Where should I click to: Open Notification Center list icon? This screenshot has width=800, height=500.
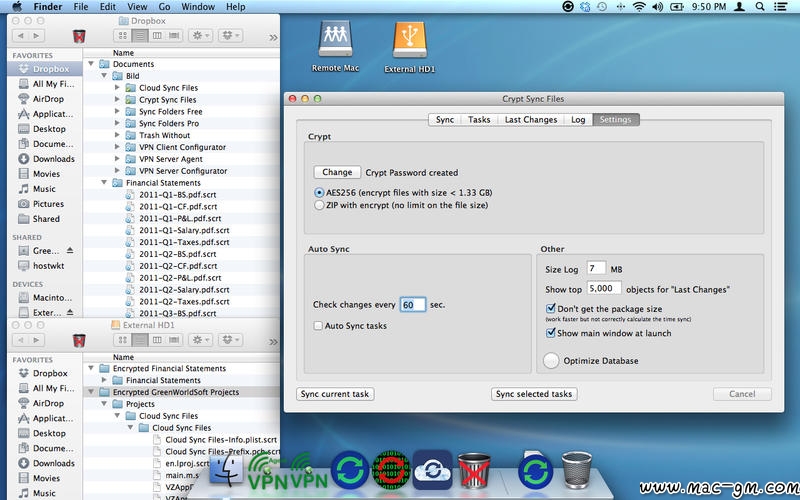pos(780,7)
